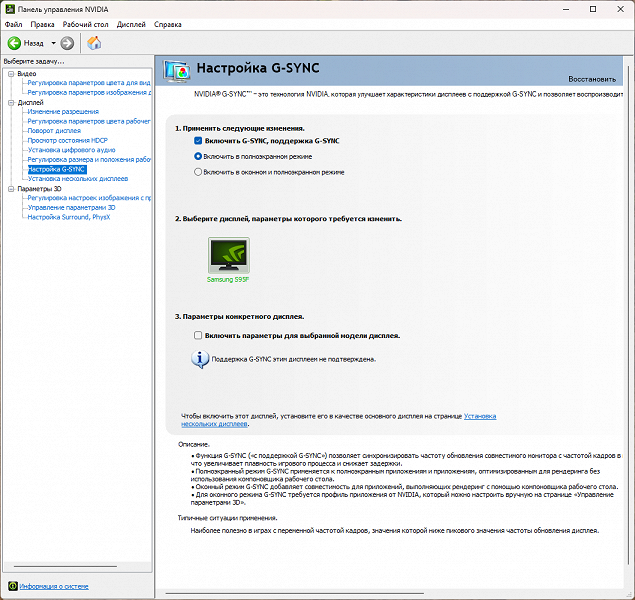Open the Информация о системе link
This screenshot has width=635, height=600.
(54, 586)
